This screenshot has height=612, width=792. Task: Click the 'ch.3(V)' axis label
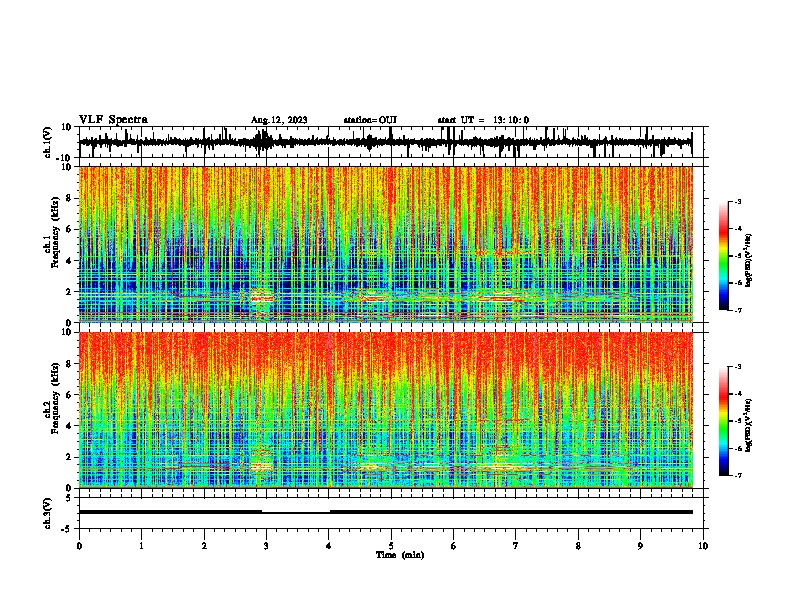[x=48, y=513]
